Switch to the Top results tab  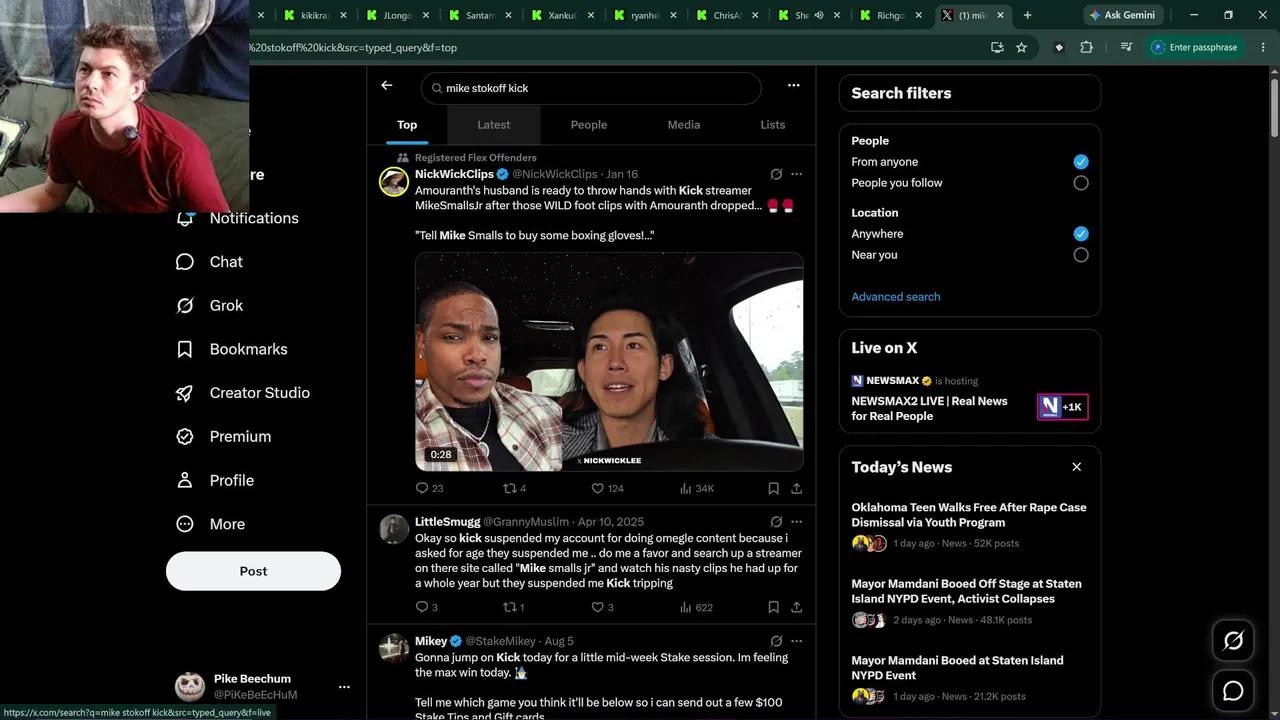point(407,125)
